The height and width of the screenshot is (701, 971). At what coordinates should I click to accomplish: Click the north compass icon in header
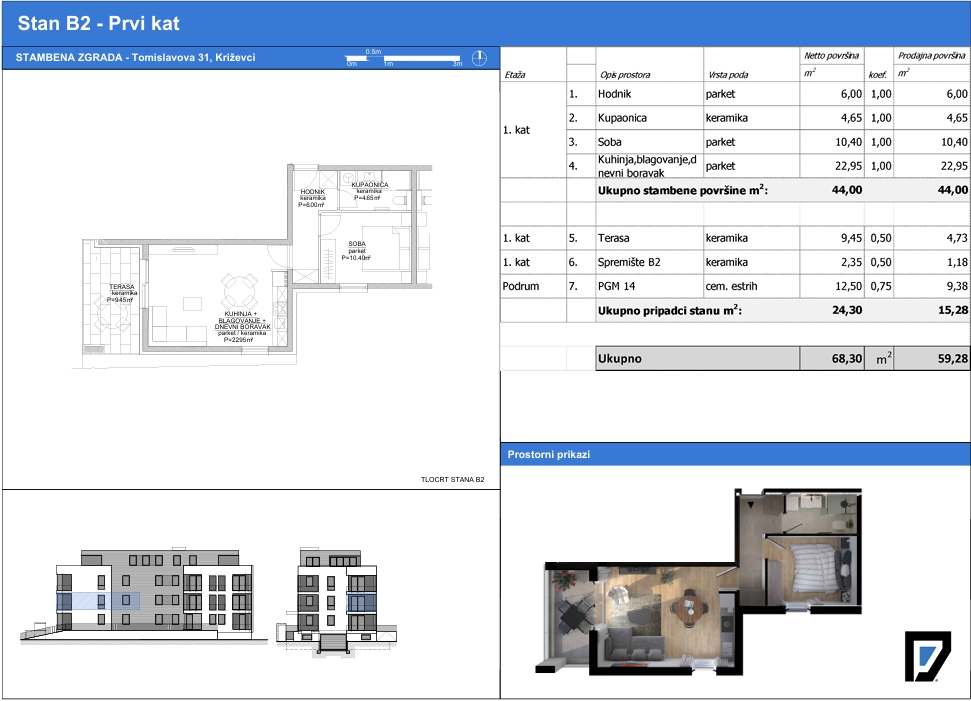point(479,58)
